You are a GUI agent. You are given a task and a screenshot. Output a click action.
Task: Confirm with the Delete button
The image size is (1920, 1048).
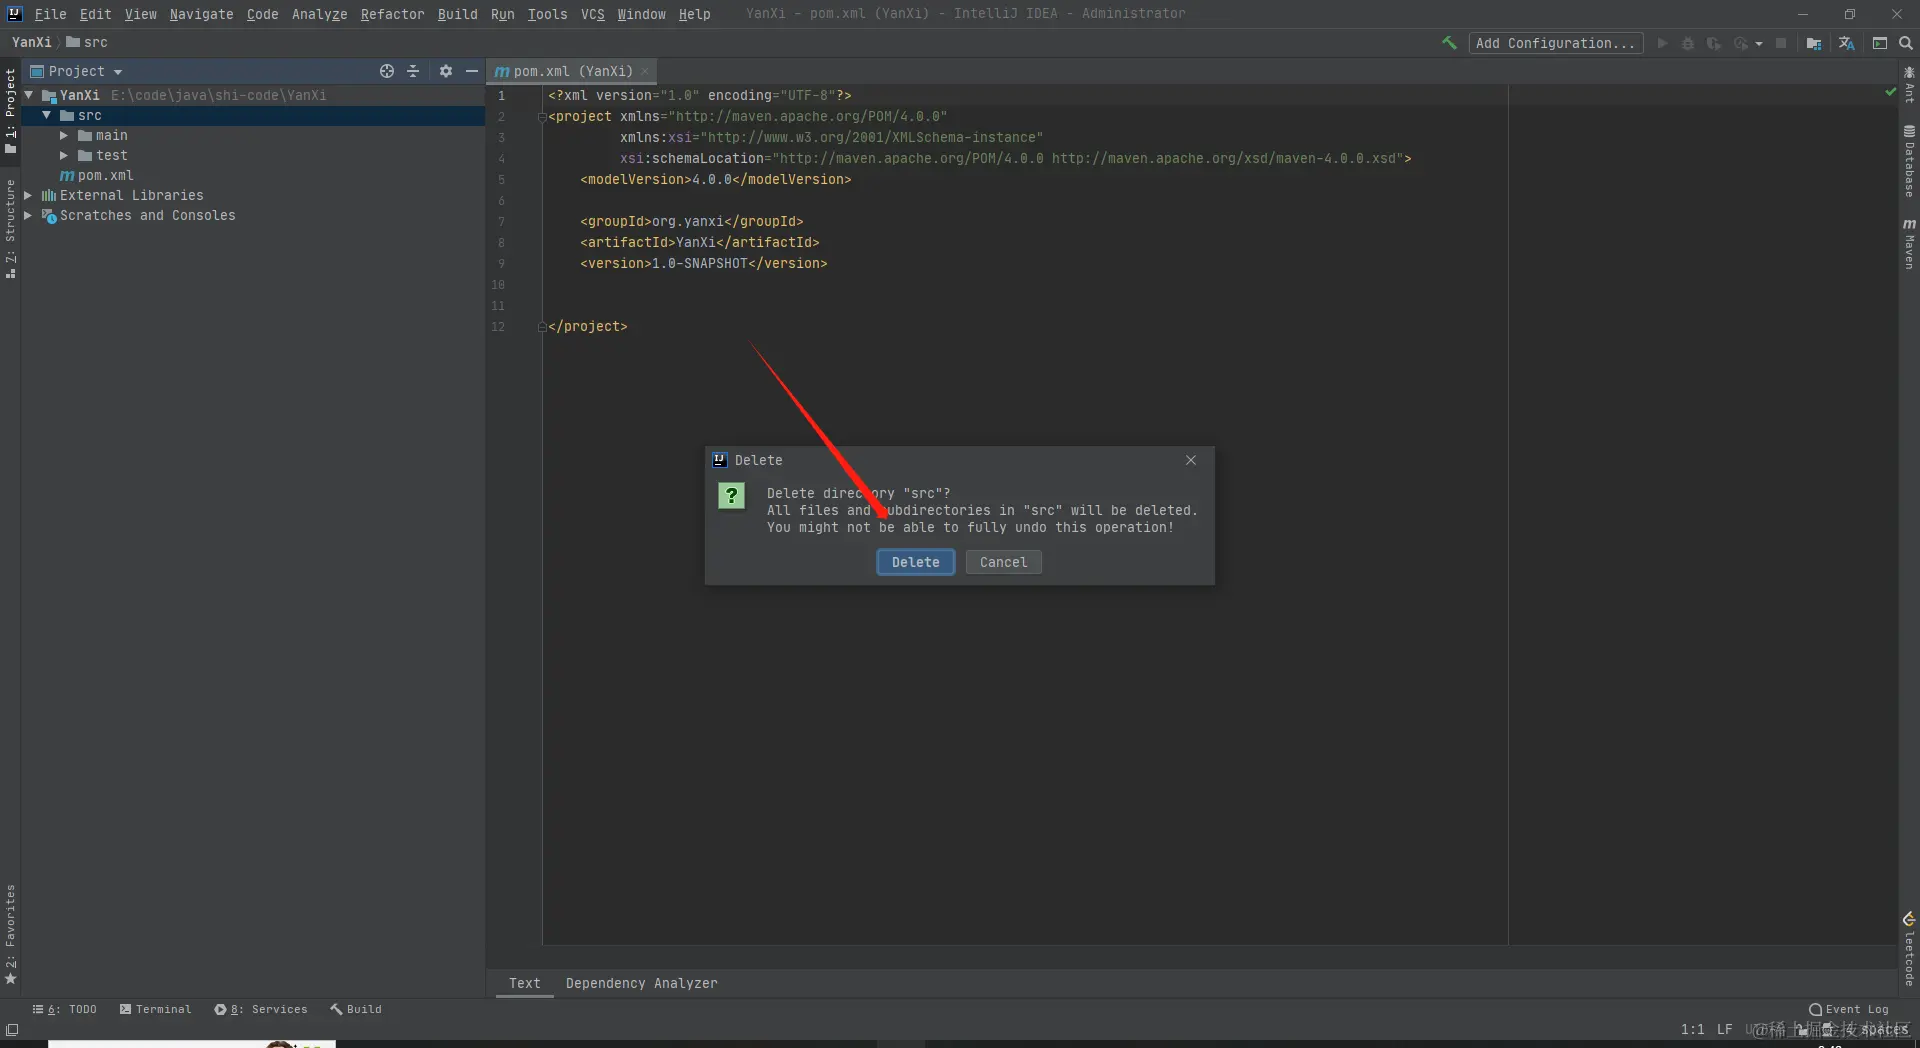tap(916, 562)
